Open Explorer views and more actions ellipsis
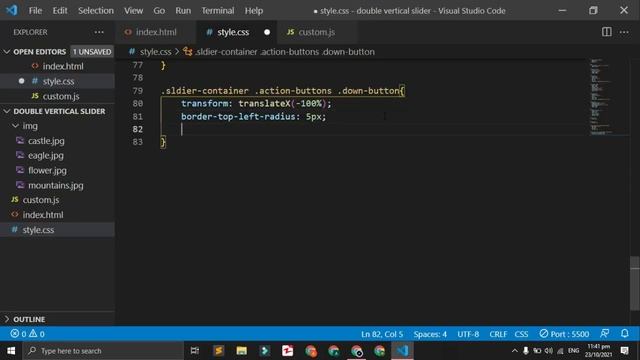The width and height of the screenshot is (640, 360). click(x=99, y=32)
